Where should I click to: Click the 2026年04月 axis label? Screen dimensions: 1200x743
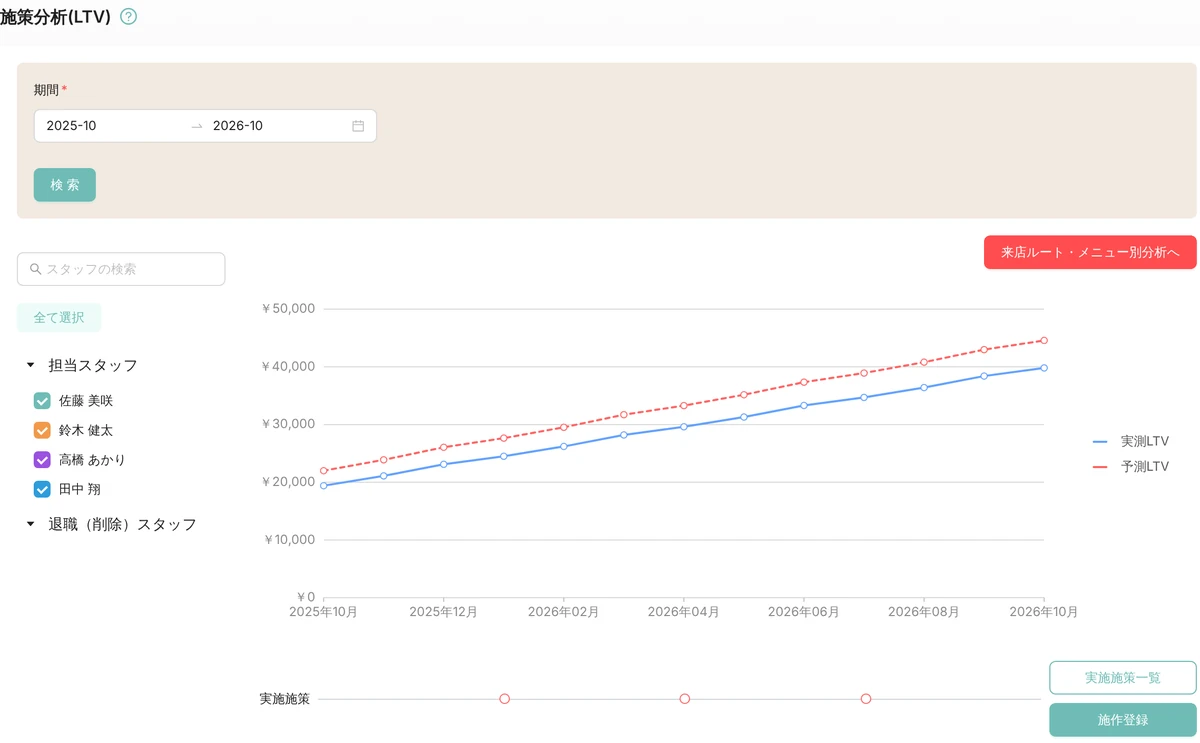pos(684,612)
